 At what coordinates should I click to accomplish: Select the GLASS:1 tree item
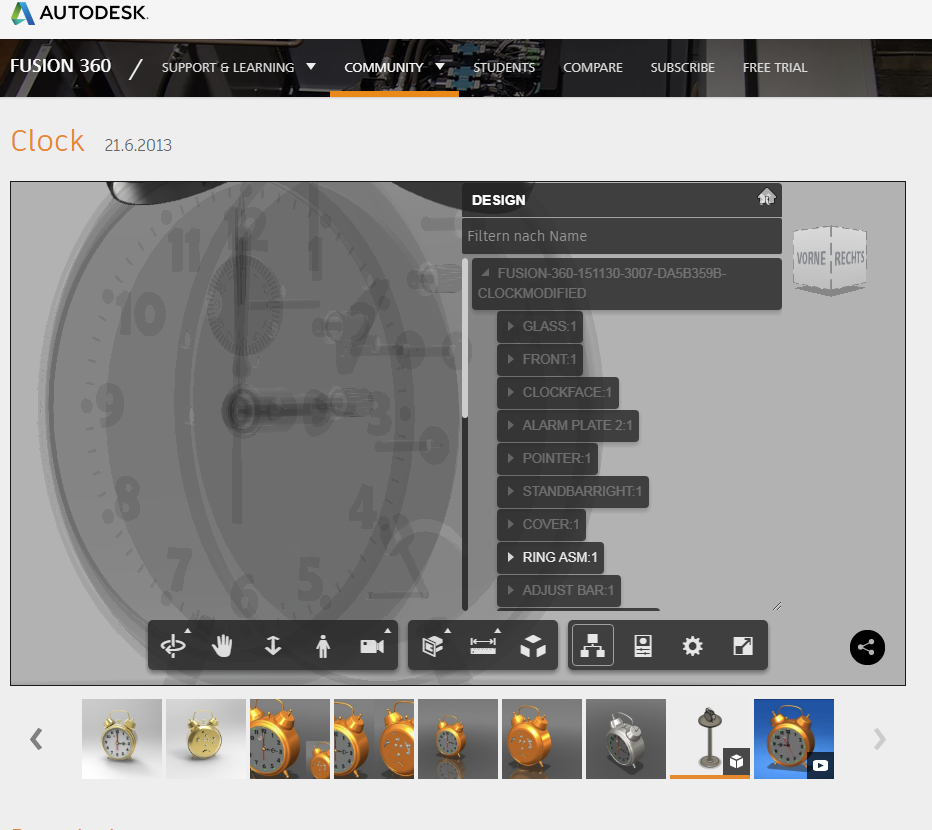(540, 326)
